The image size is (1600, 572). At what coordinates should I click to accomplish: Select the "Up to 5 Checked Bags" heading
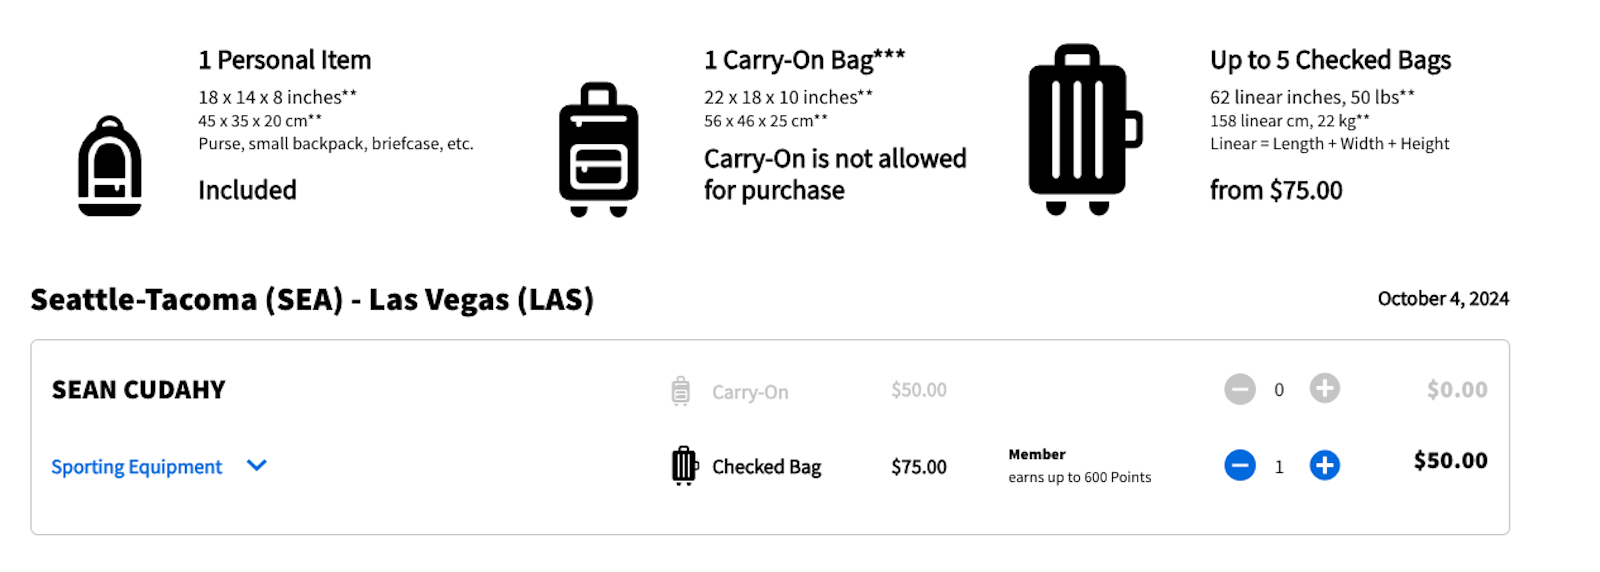(x=1330, y=61)
